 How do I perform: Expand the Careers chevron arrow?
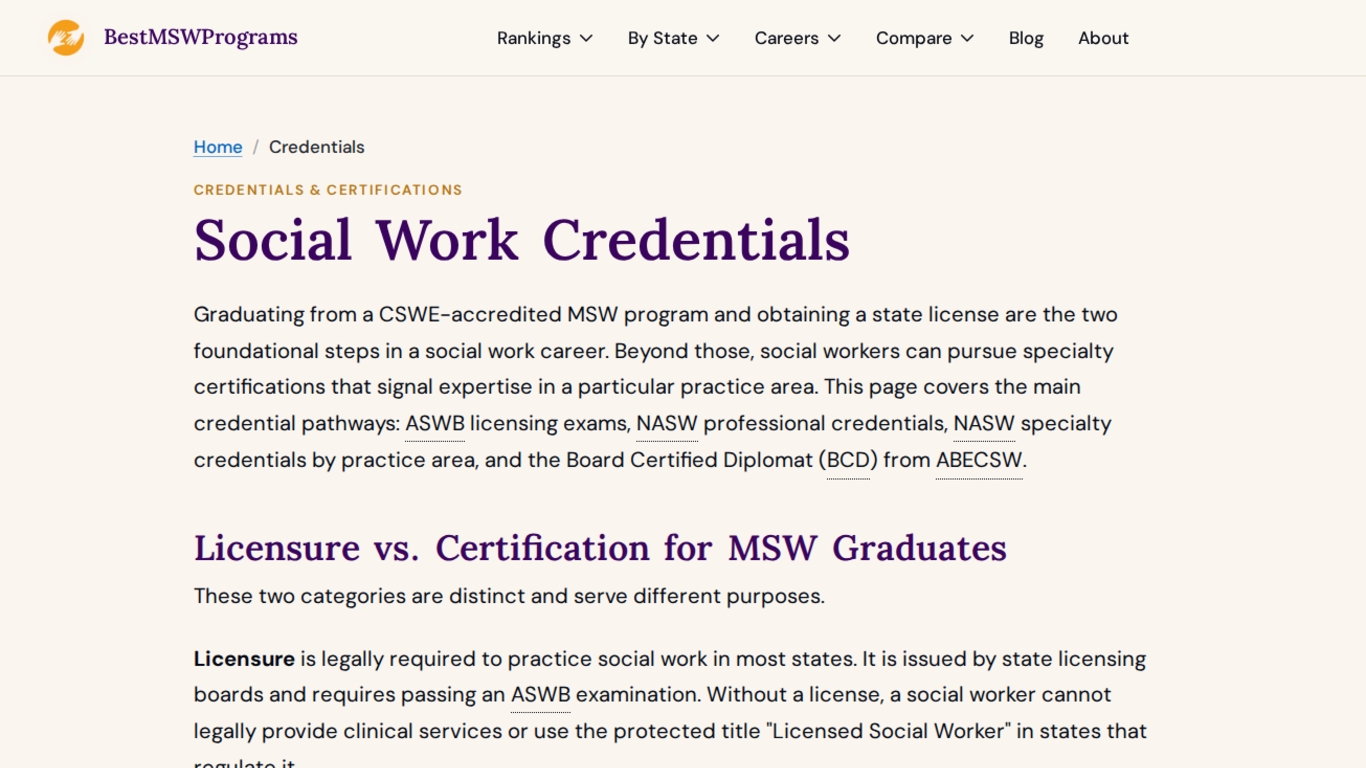tap(834, 38)
